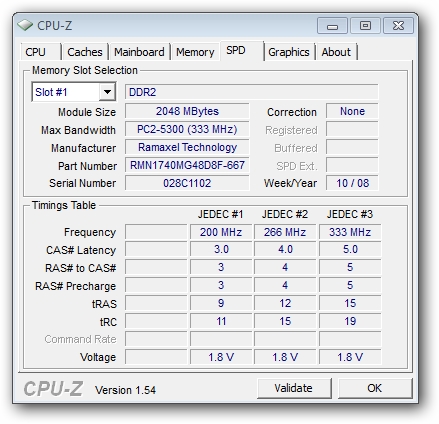This screenshot has width=439, height=424.
Task: Click CAS# Latency value 5.0
Action: point(350,249)
